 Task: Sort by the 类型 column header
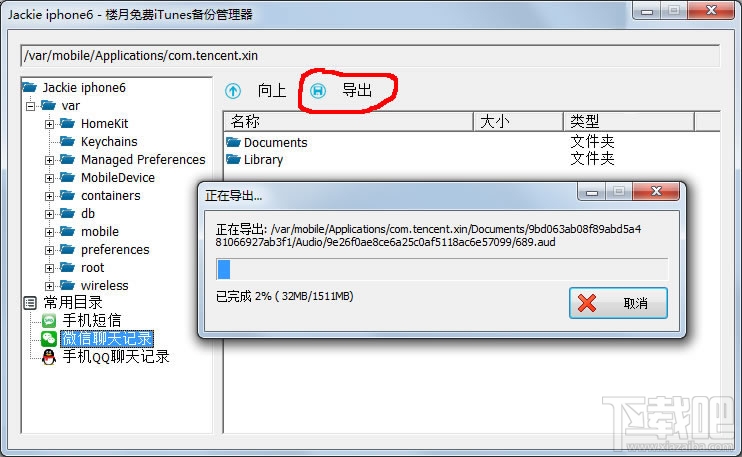(x=629, y=121)
